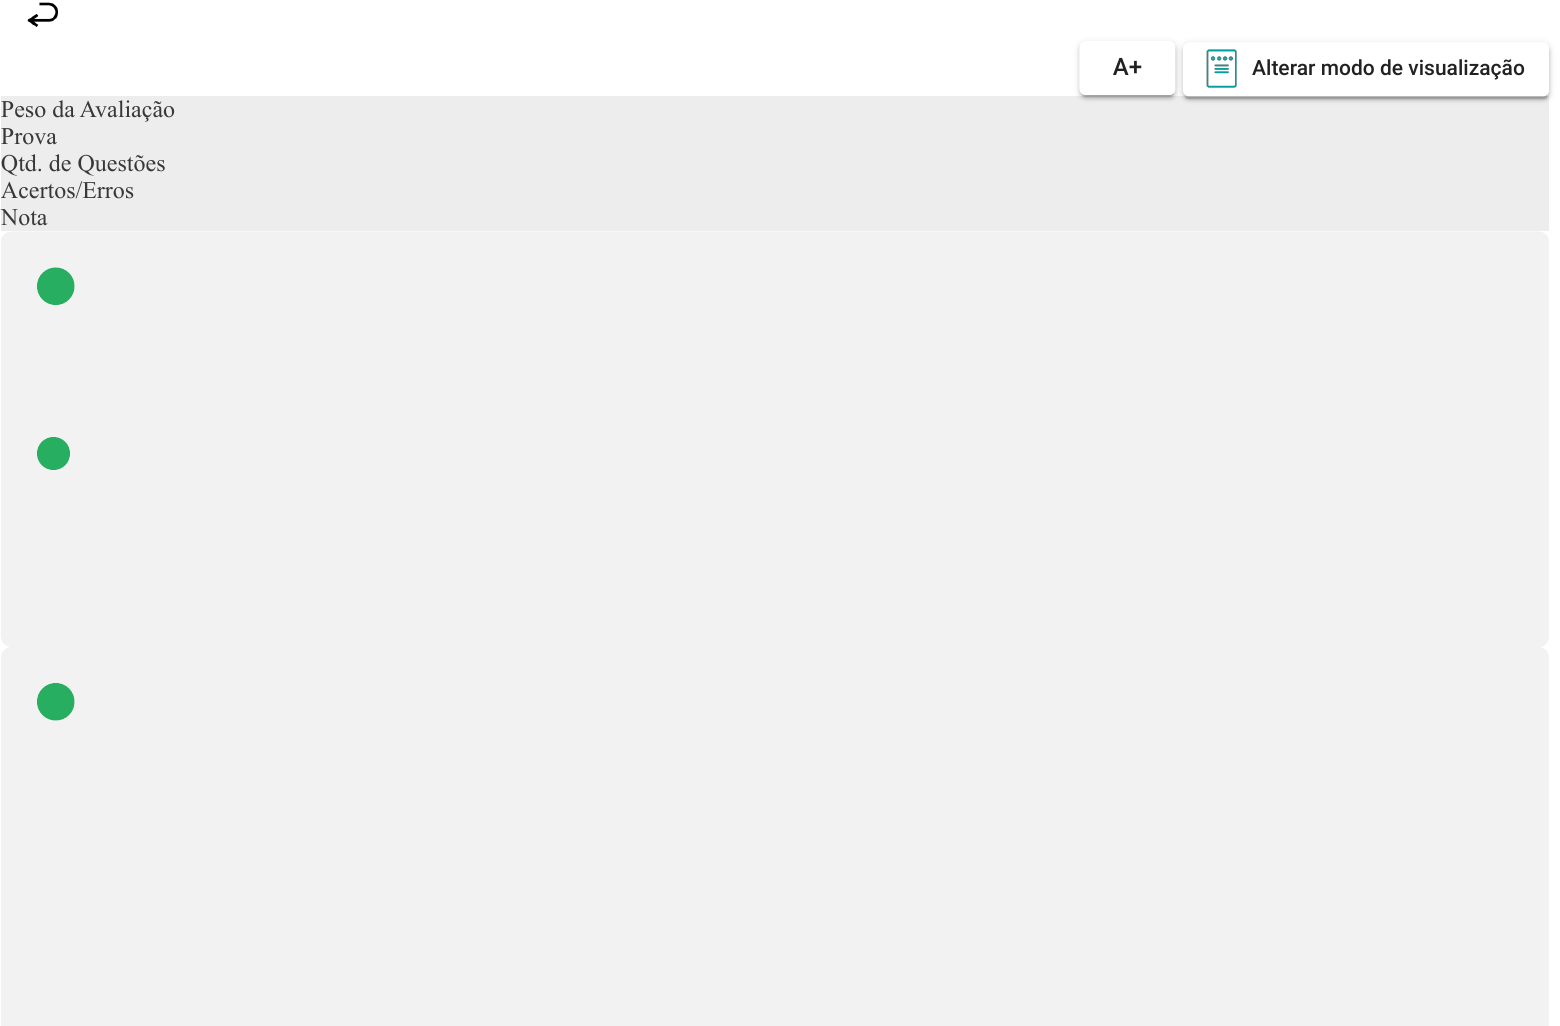Click the back arrow icon
The width and height of the screenshot is (1560, 1026).
pyautogui.click(x=43, y=15)
